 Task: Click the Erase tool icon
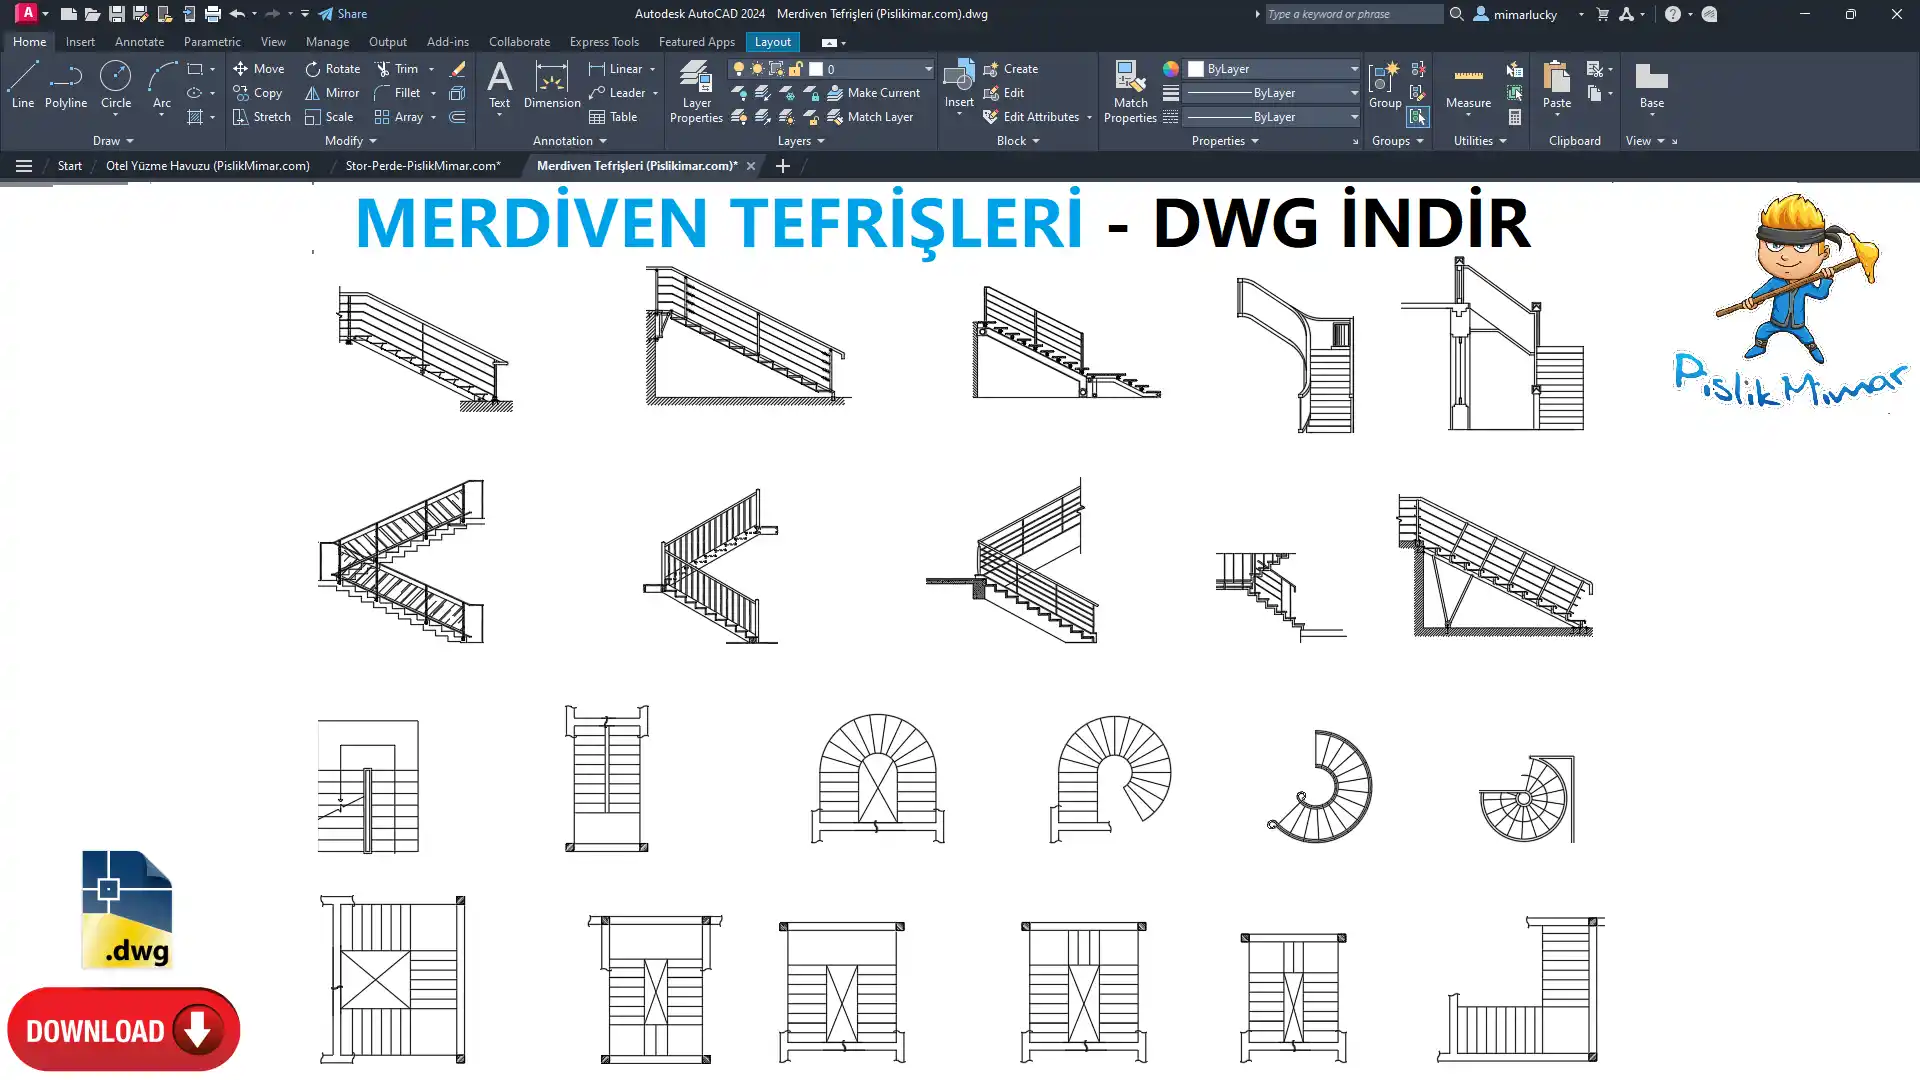[457, 69]
